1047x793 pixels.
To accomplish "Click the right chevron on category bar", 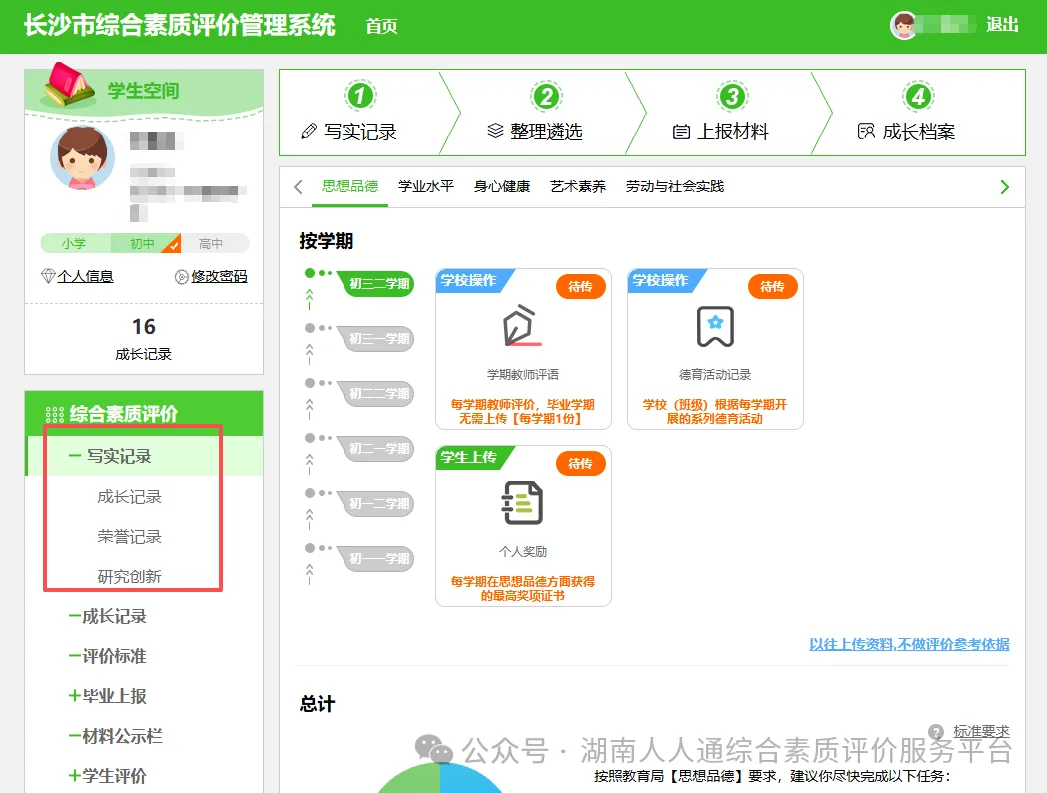I will (1005, 186).
